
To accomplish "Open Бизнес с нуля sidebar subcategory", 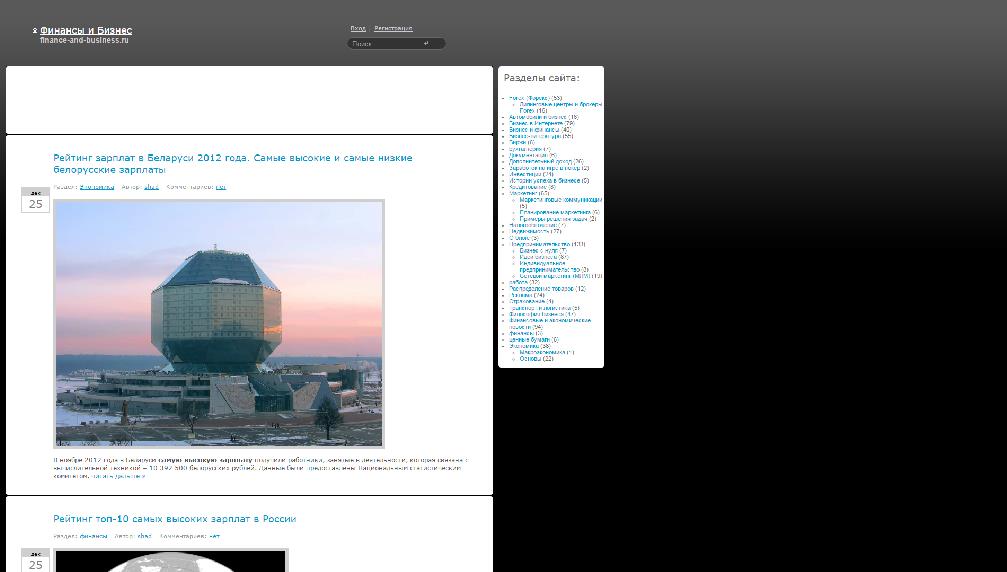I will tap(539, 250).
